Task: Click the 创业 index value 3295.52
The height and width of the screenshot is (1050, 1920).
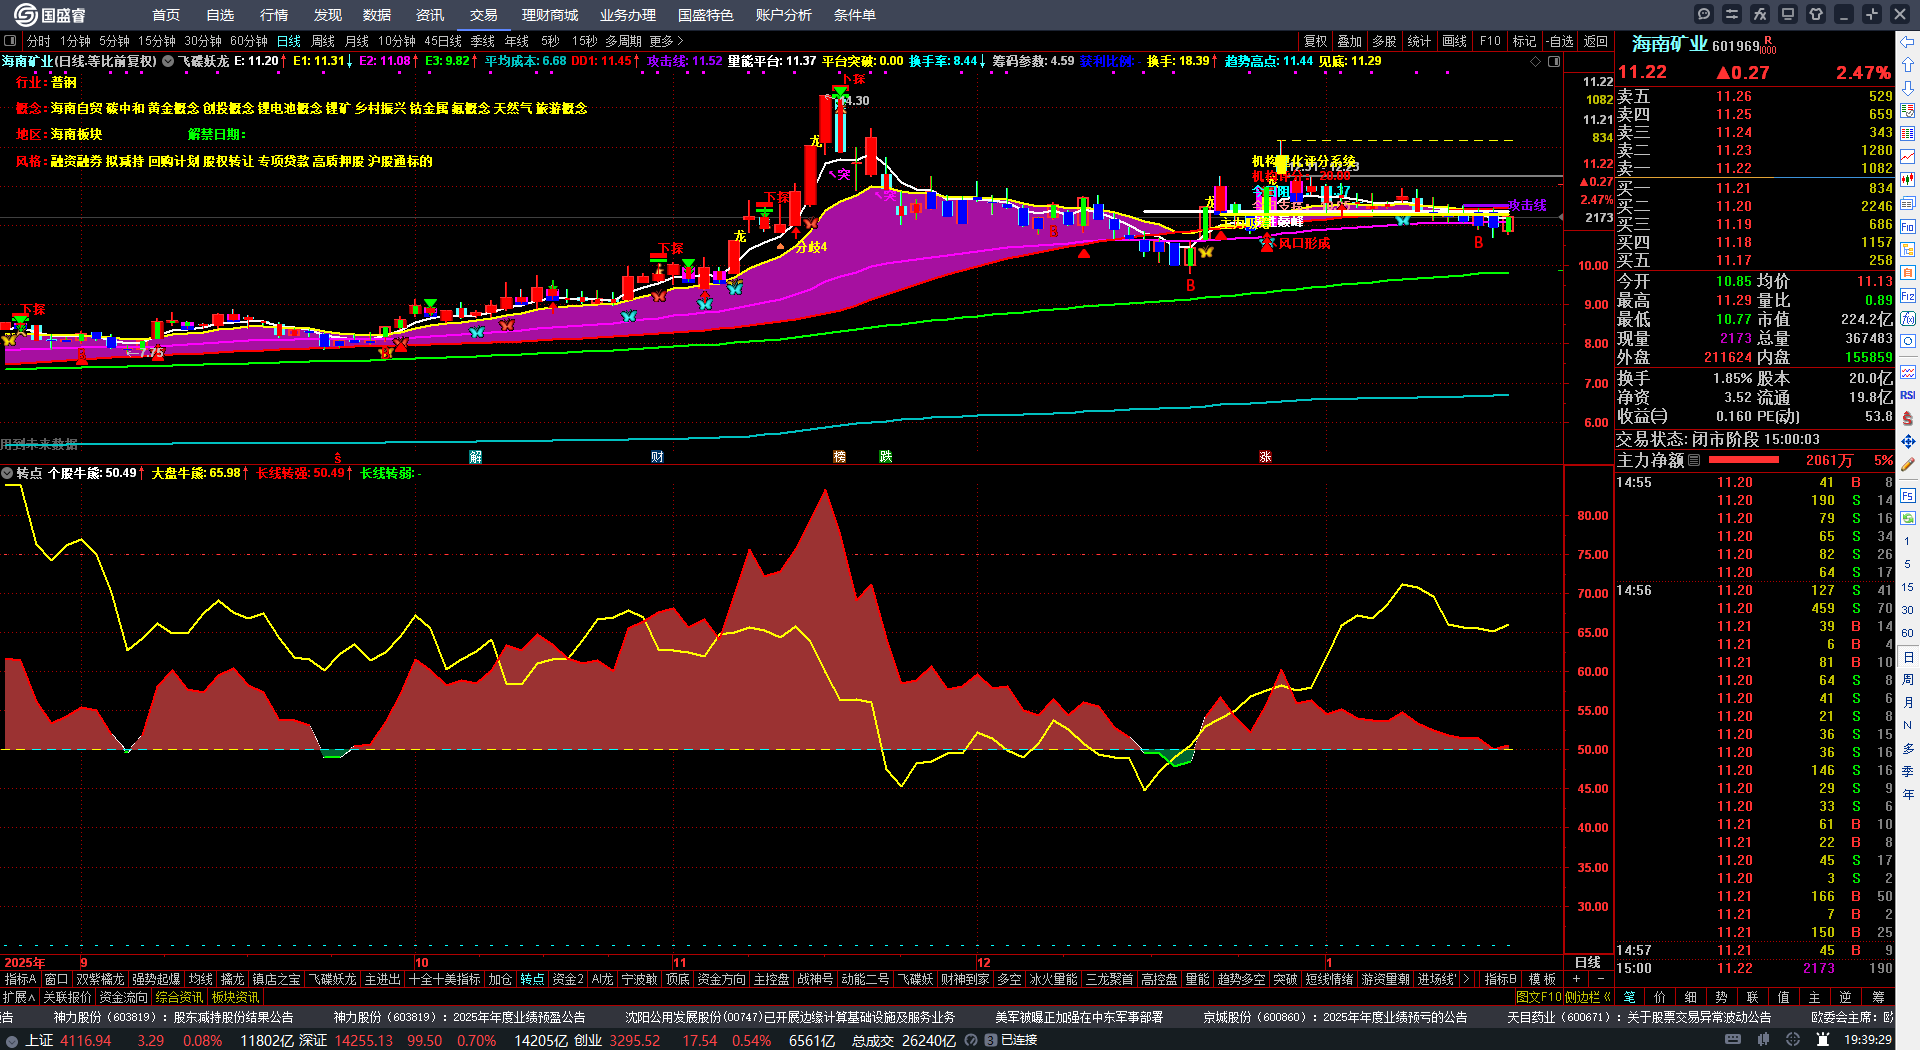Action: click(635, 1040)
